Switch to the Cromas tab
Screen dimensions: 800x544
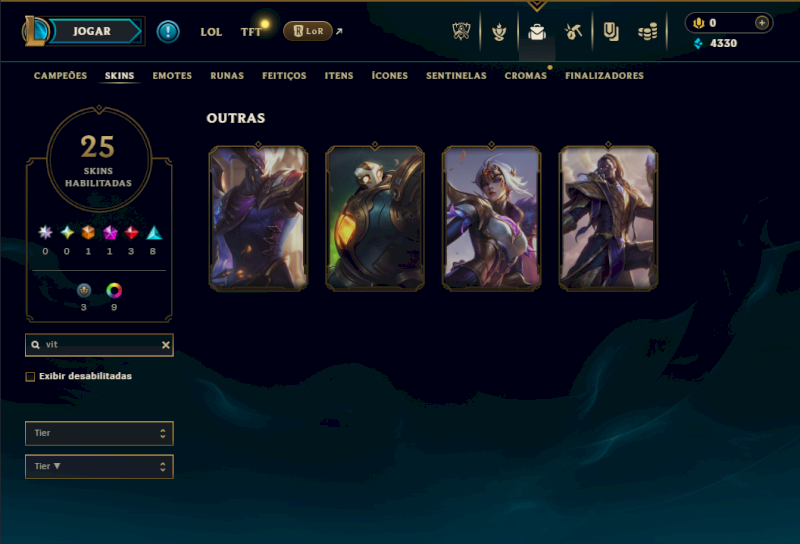(526, 76)
